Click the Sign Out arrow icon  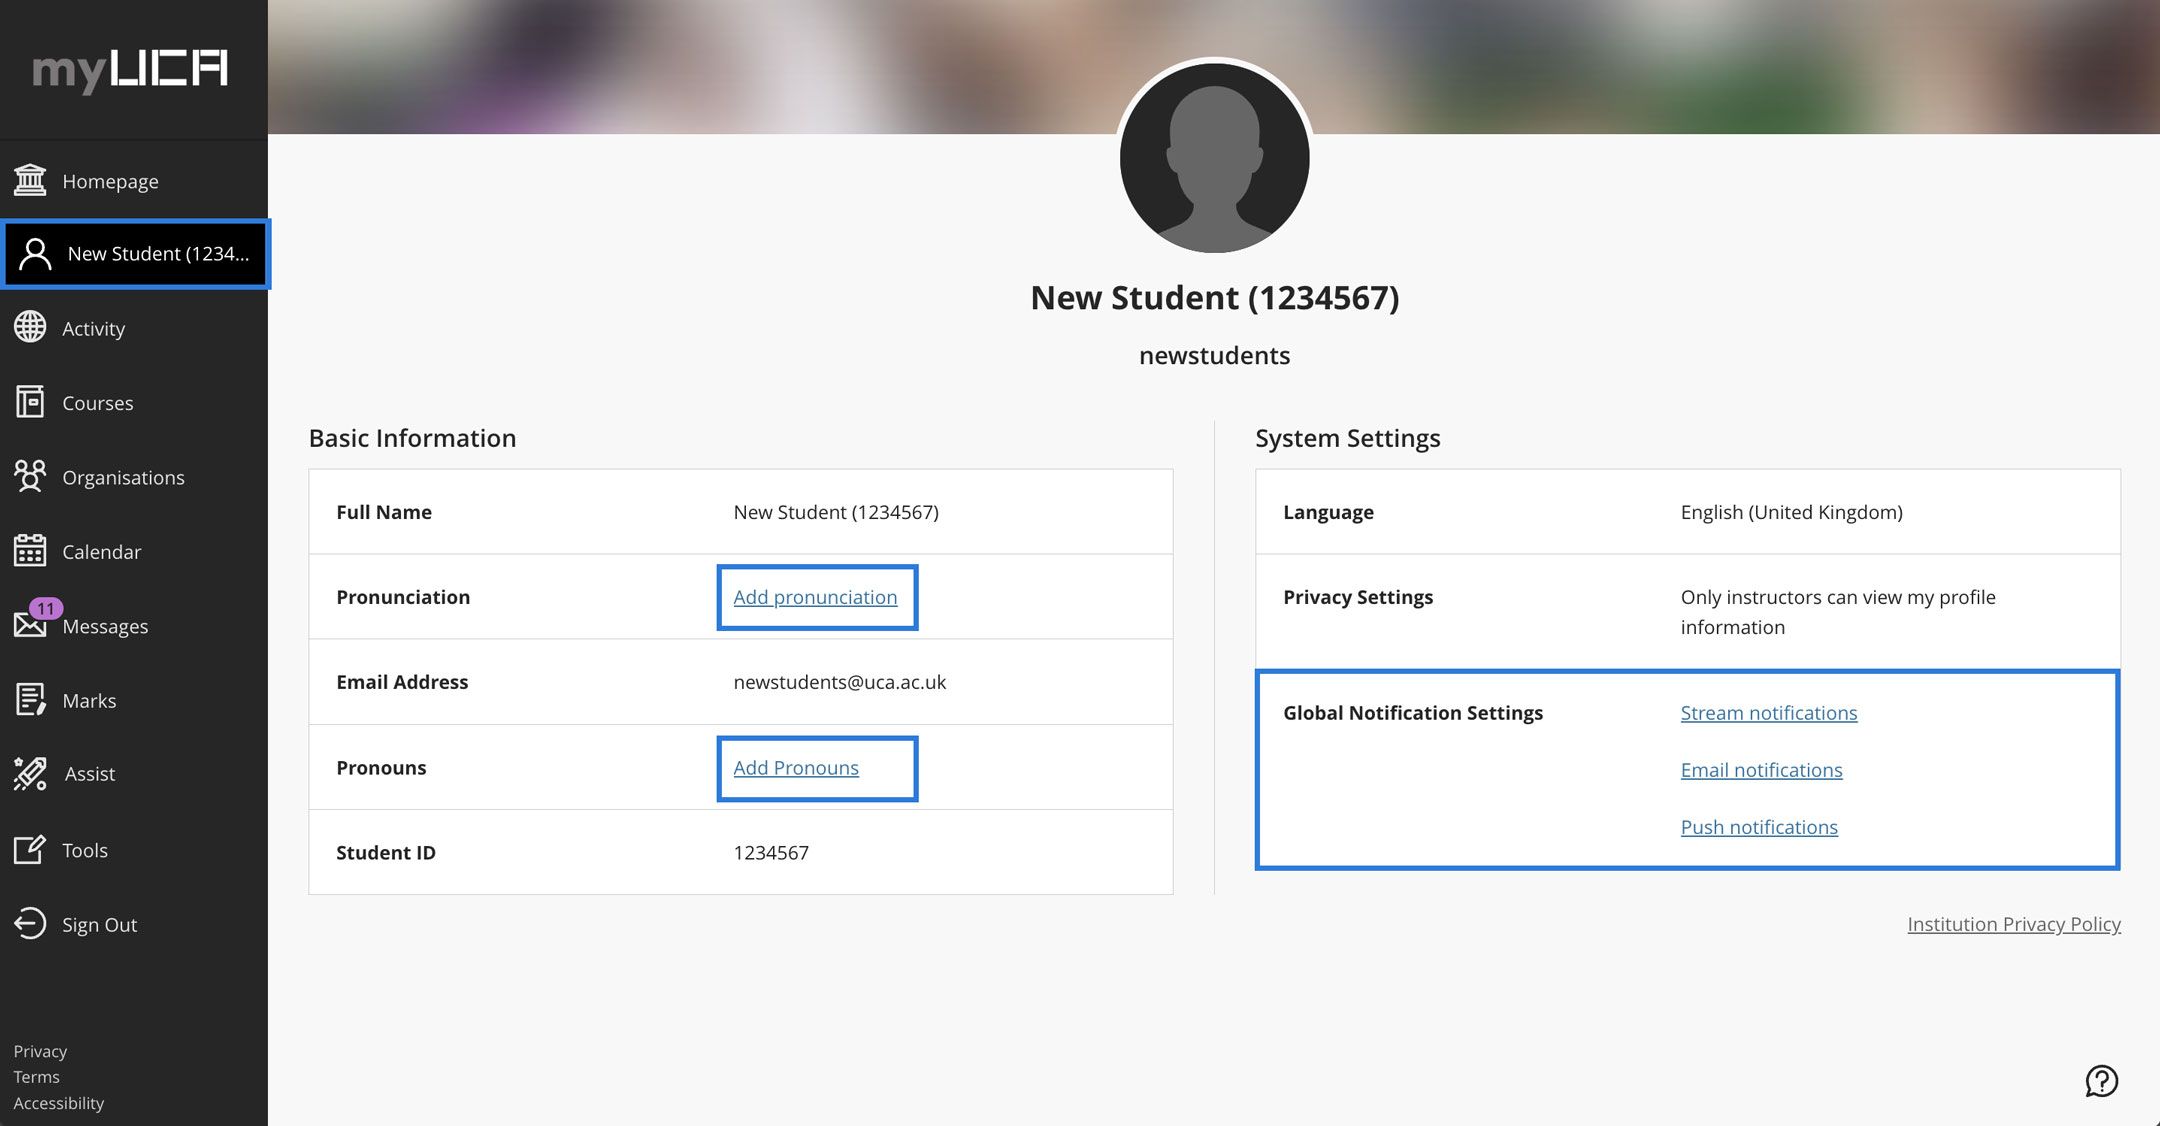click(x=30, y=923)
